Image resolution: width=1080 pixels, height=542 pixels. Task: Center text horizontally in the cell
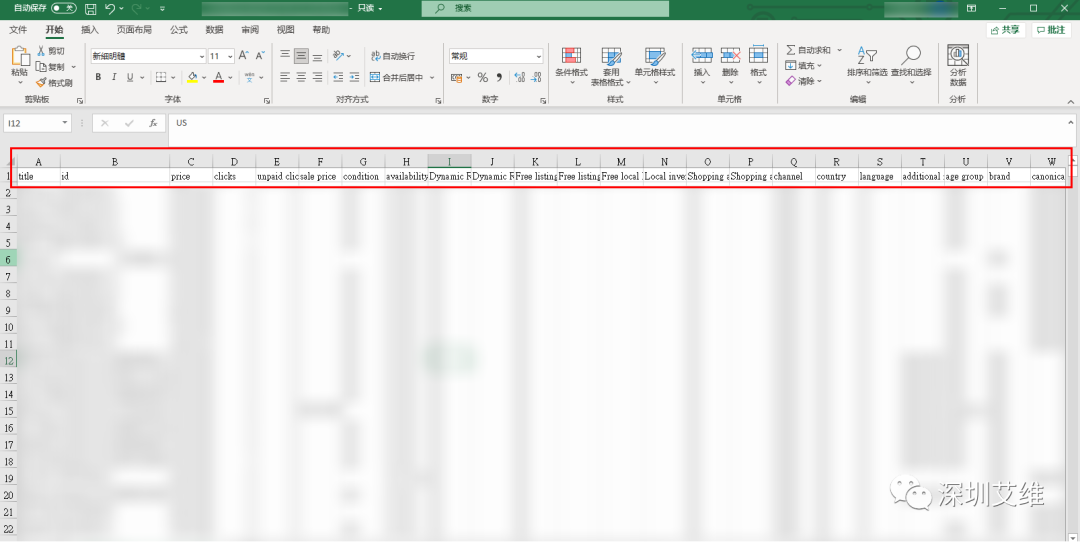pyautogui.click(x=301, y=77)
